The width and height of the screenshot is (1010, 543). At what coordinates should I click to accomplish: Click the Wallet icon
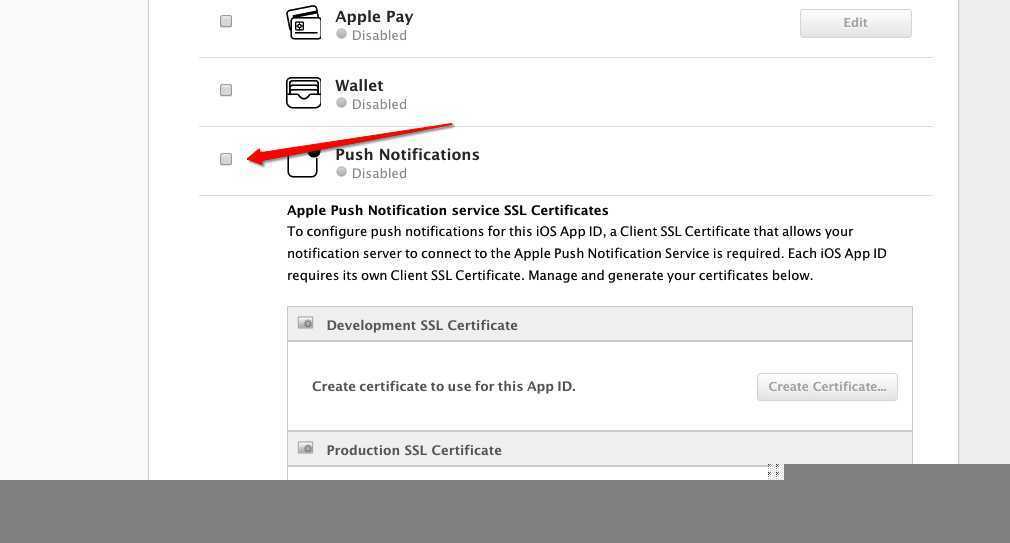click(x=303, y=92)
